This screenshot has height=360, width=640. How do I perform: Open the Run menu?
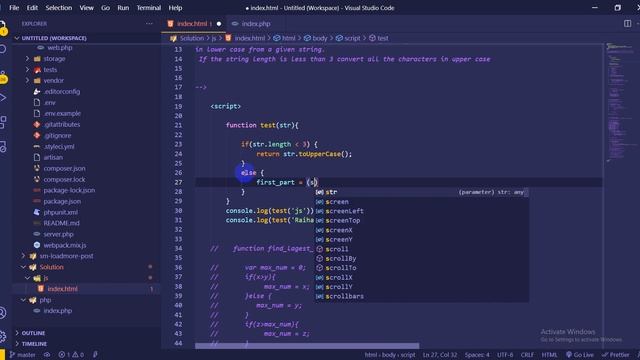pos(123,8)
